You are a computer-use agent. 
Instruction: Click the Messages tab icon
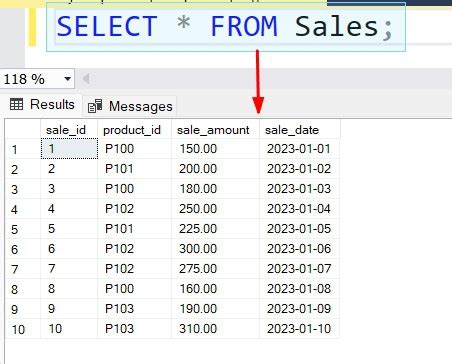point(95,106)
